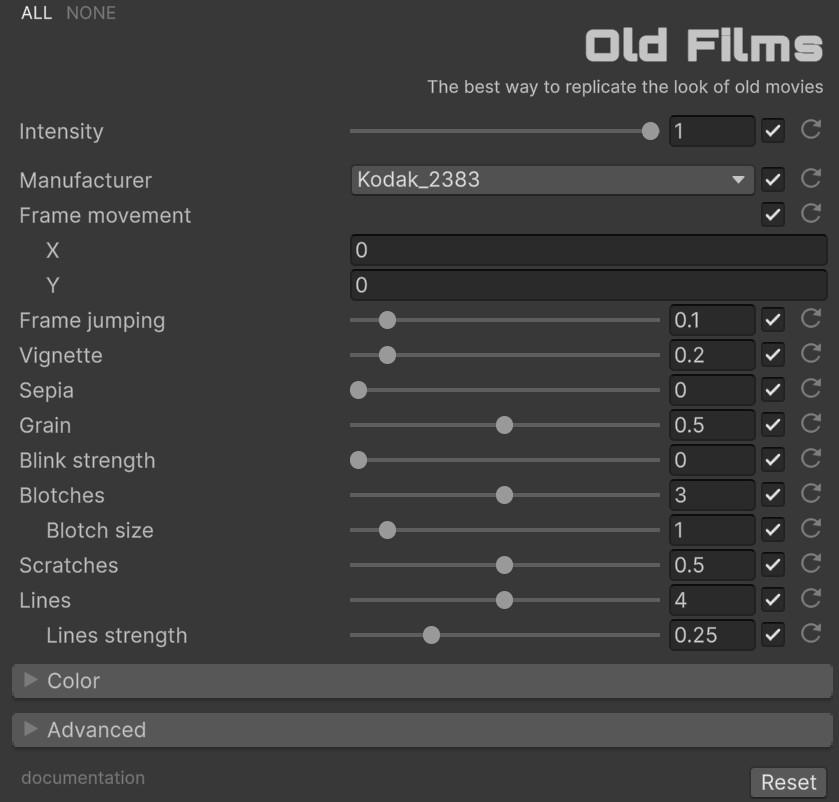The height and width of the screenshot is (802, 839).
Task: Click the Frame movement X input field
Action: point(588,250)
